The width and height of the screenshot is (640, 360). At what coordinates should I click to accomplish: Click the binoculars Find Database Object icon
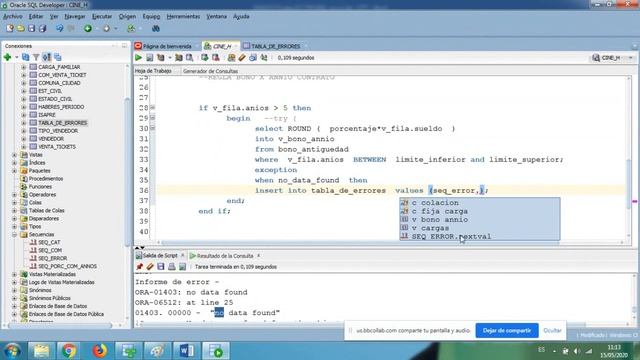156,29
